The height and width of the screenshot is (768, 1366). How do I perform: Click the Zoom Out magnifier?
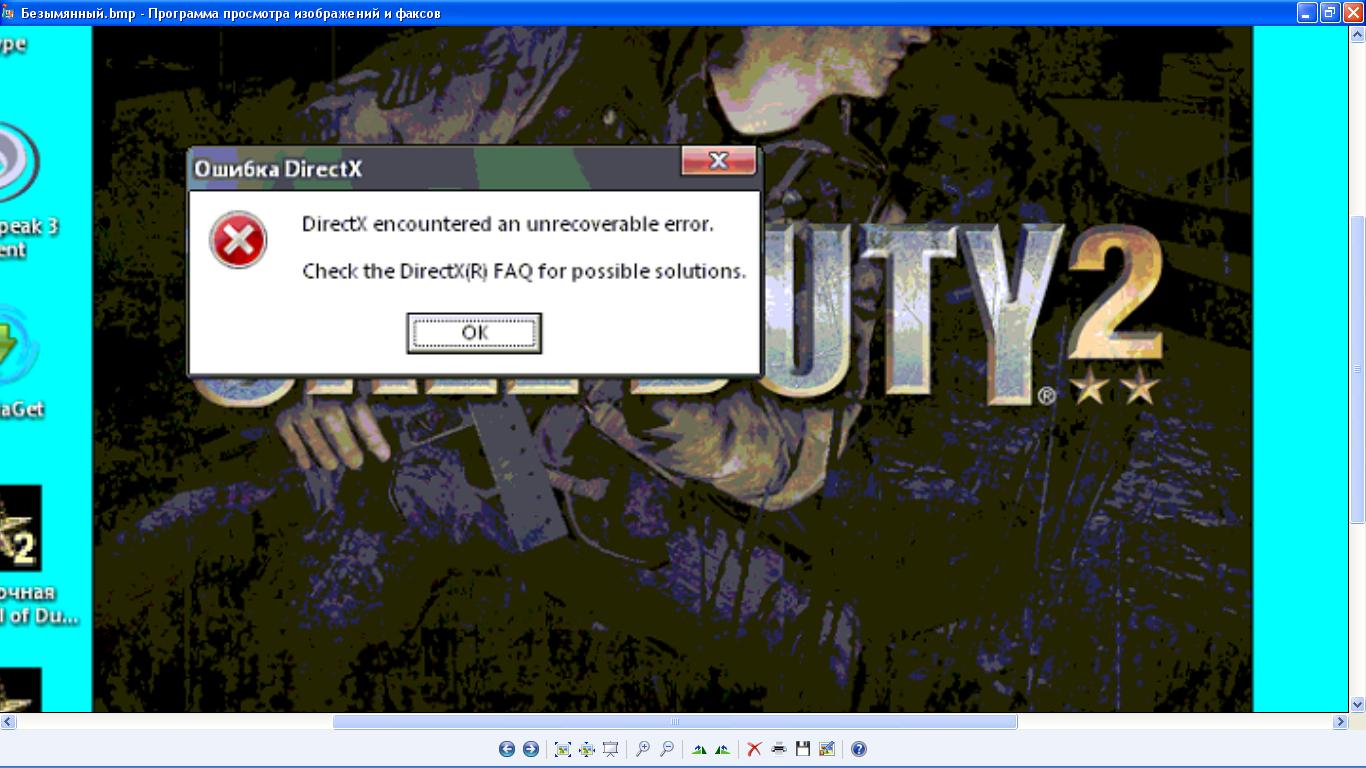(x=667, y=749)
